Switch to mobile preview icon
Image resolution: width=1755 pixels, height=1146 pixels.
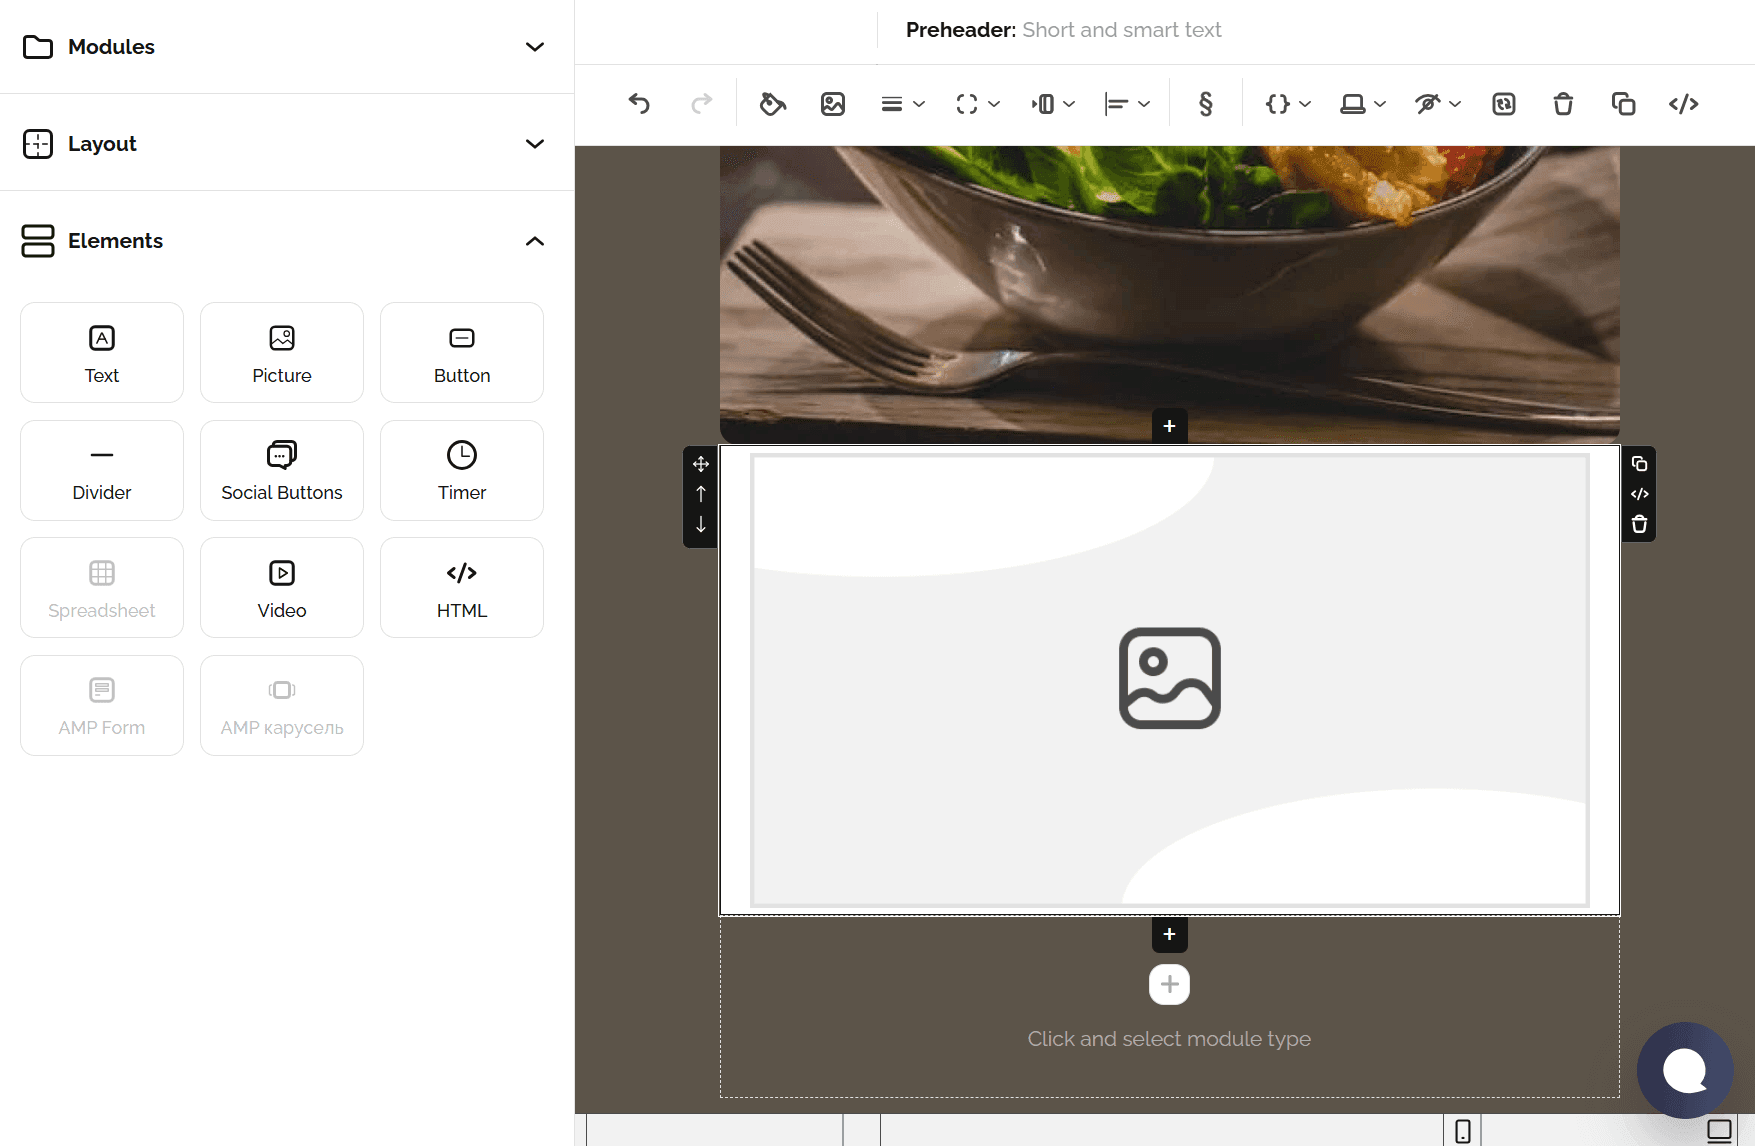pos(1462,1131)
